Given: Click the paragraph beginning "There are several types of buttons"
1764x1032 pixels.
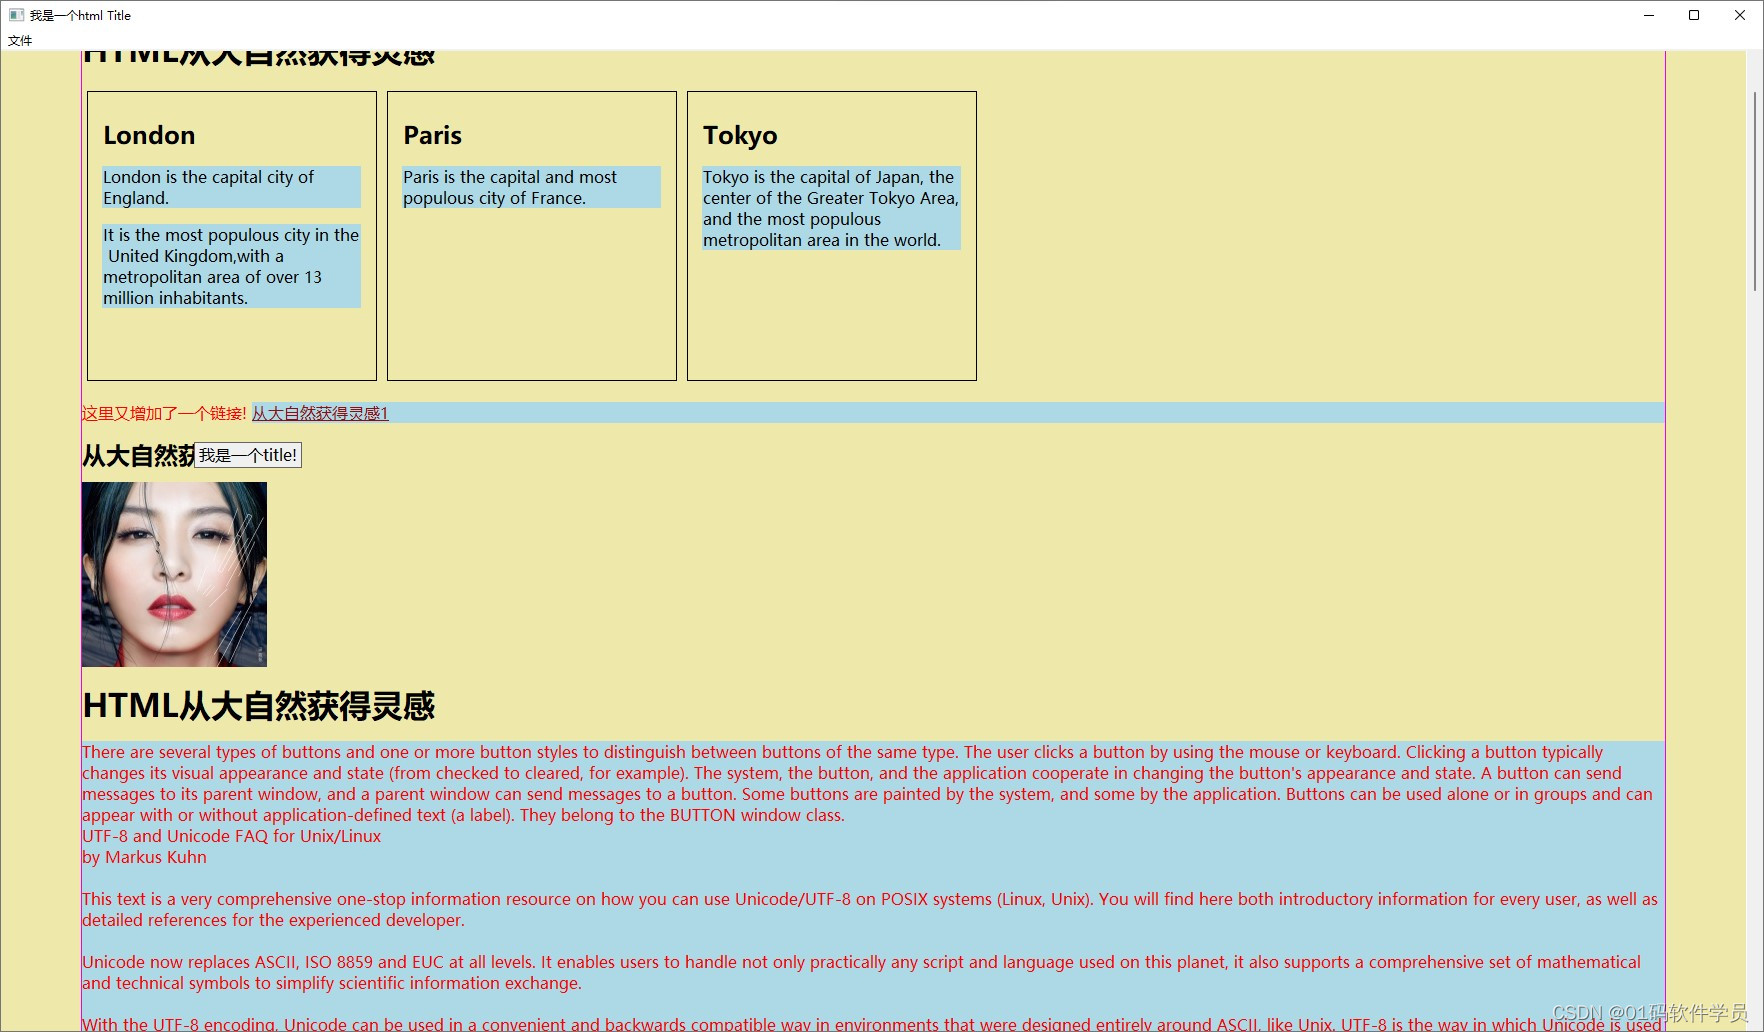Looking at the screenshot, I should [868, 783].
